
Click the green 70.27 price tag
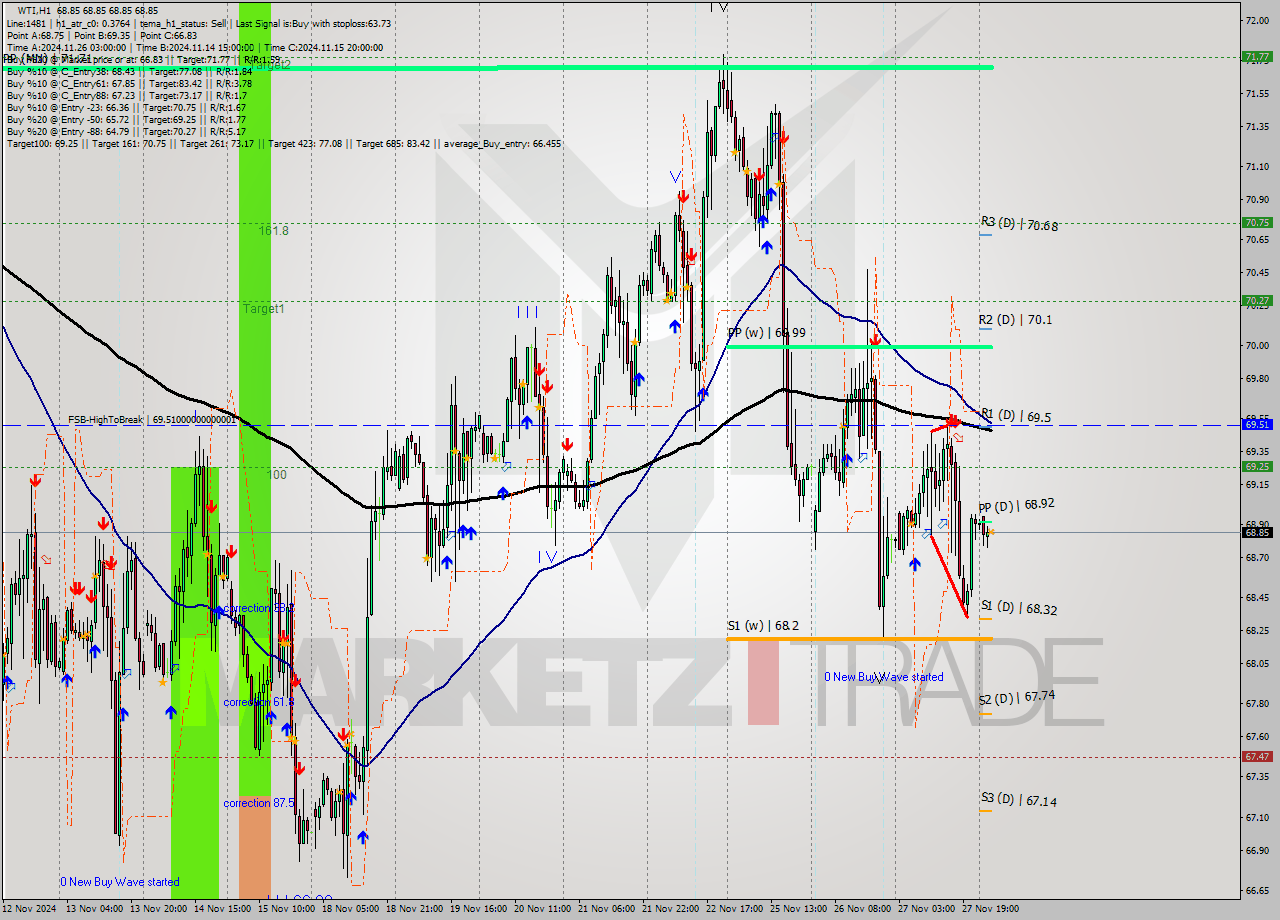click(1257, 300)
